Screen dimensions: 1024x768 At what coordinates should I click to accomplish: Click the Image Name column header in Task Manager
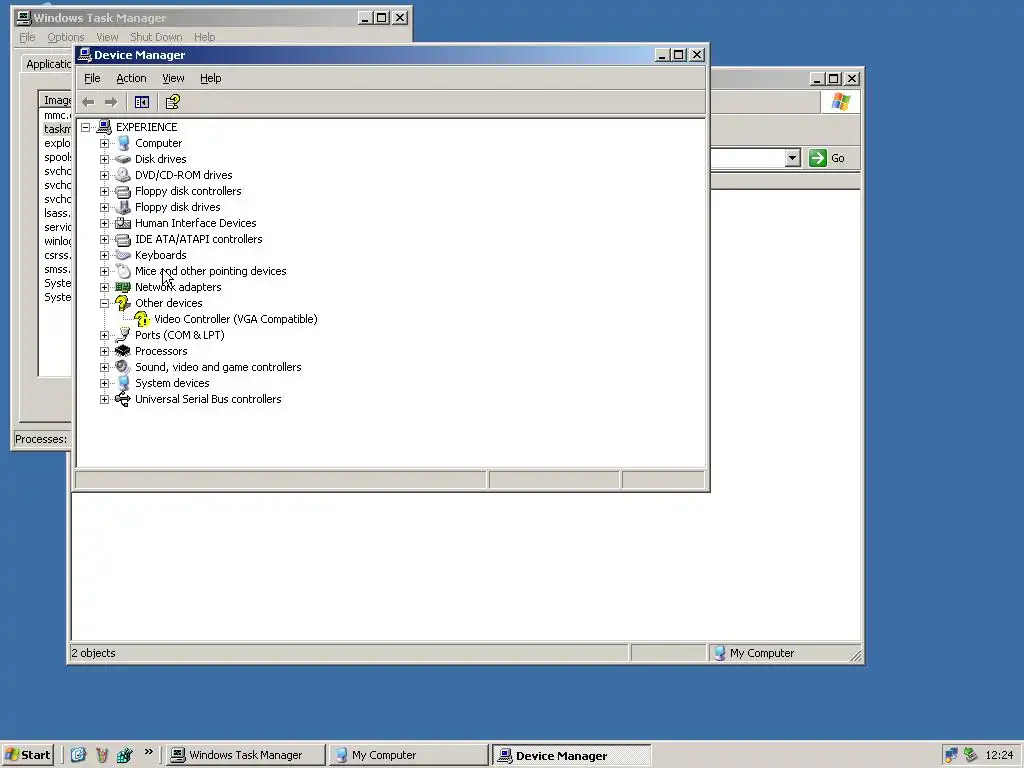56,100
